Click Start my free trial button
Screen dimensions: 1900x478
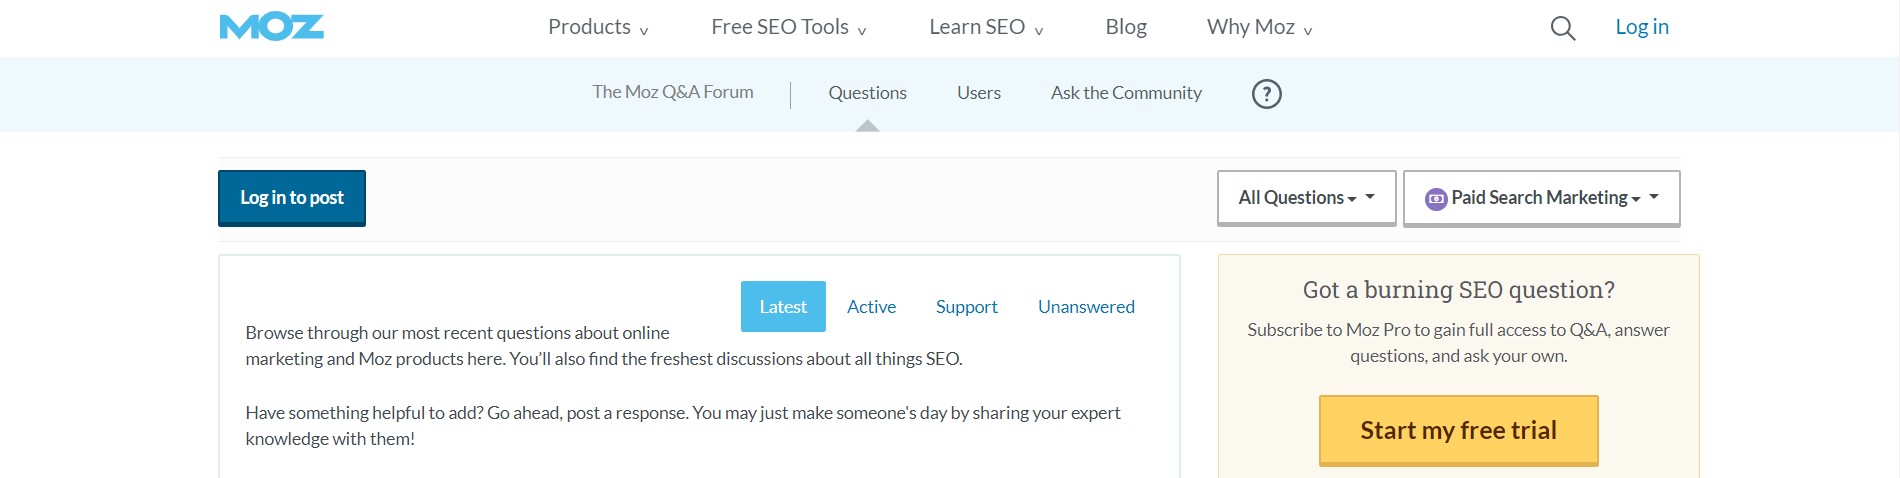[1458, 430]
